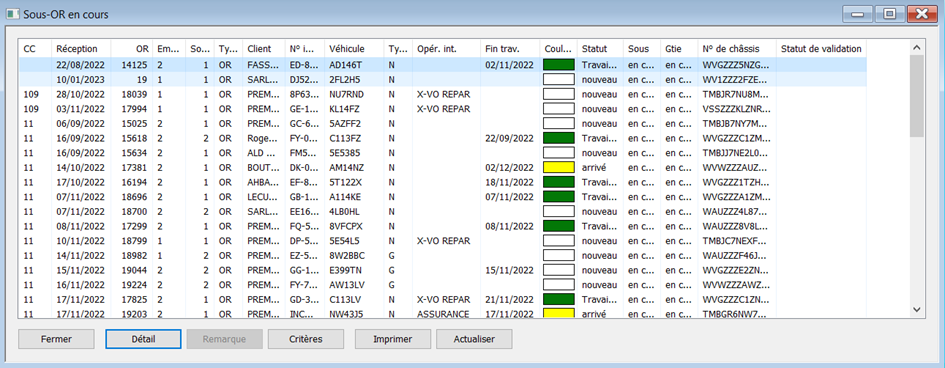This screenshot has height=368, width=945.
Task: Select OR number 17299
Action: point(134,226)
